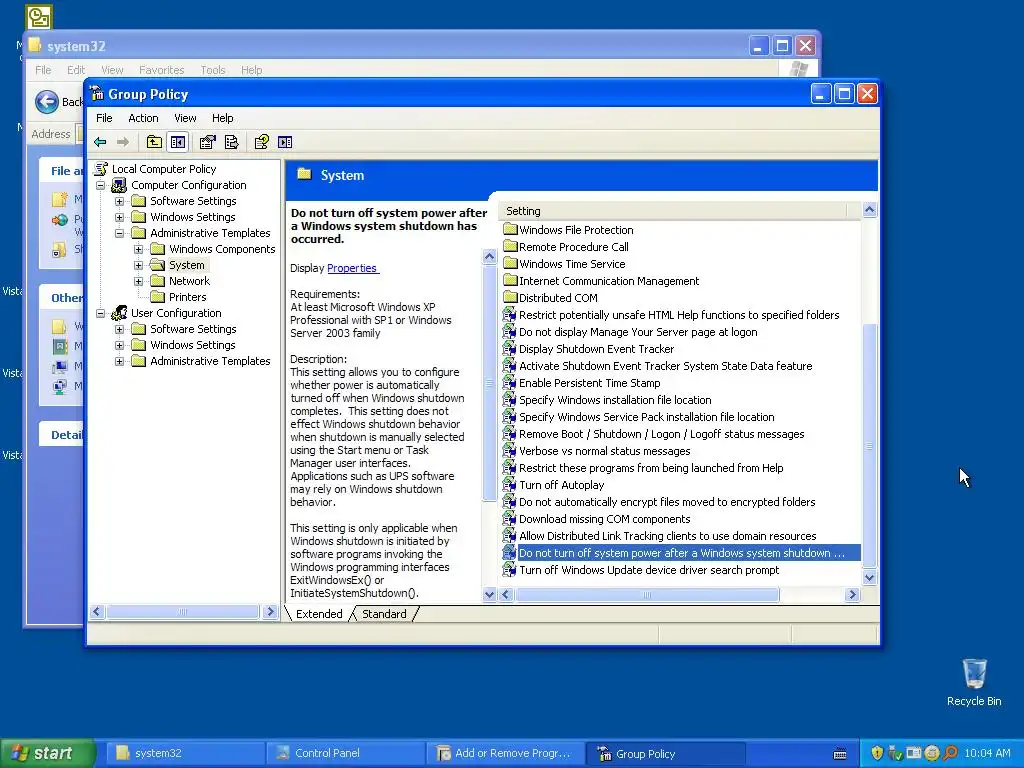Click the Start button

pyautogui.click(x=47, y=753)
